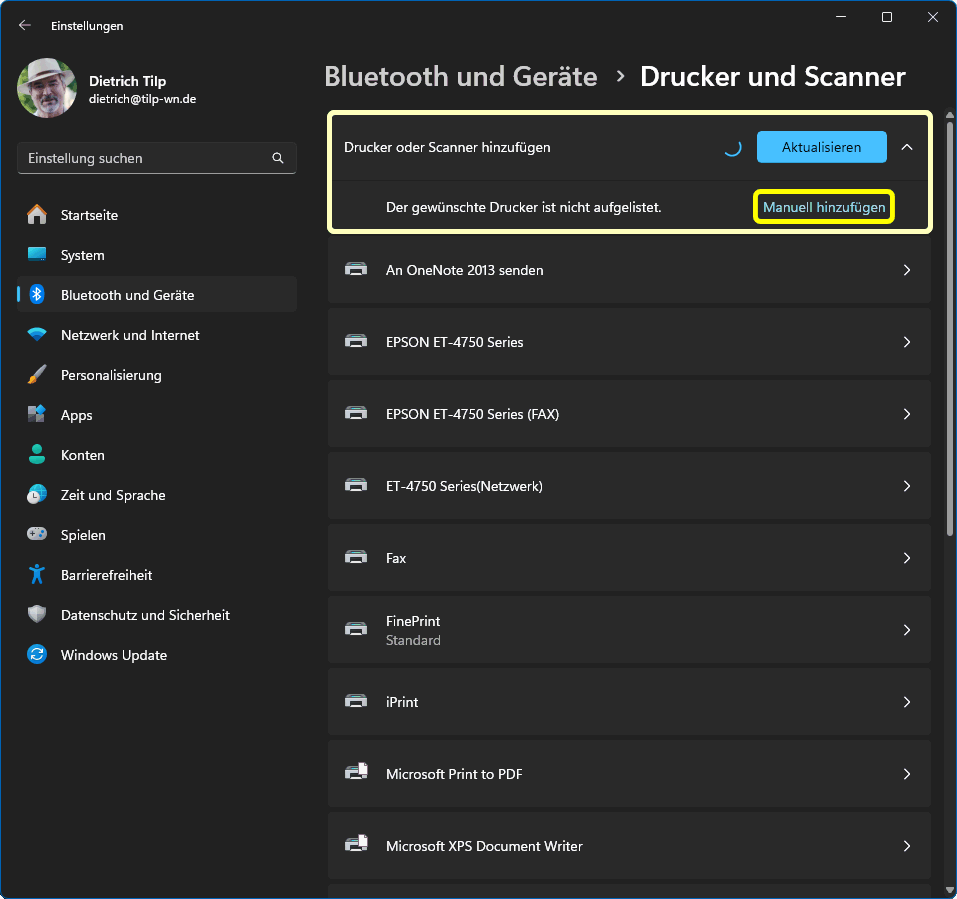Viewport: 957px width, 899px height.
Task: Click the Manuell hinzufügen link
Action: [823, 207]
